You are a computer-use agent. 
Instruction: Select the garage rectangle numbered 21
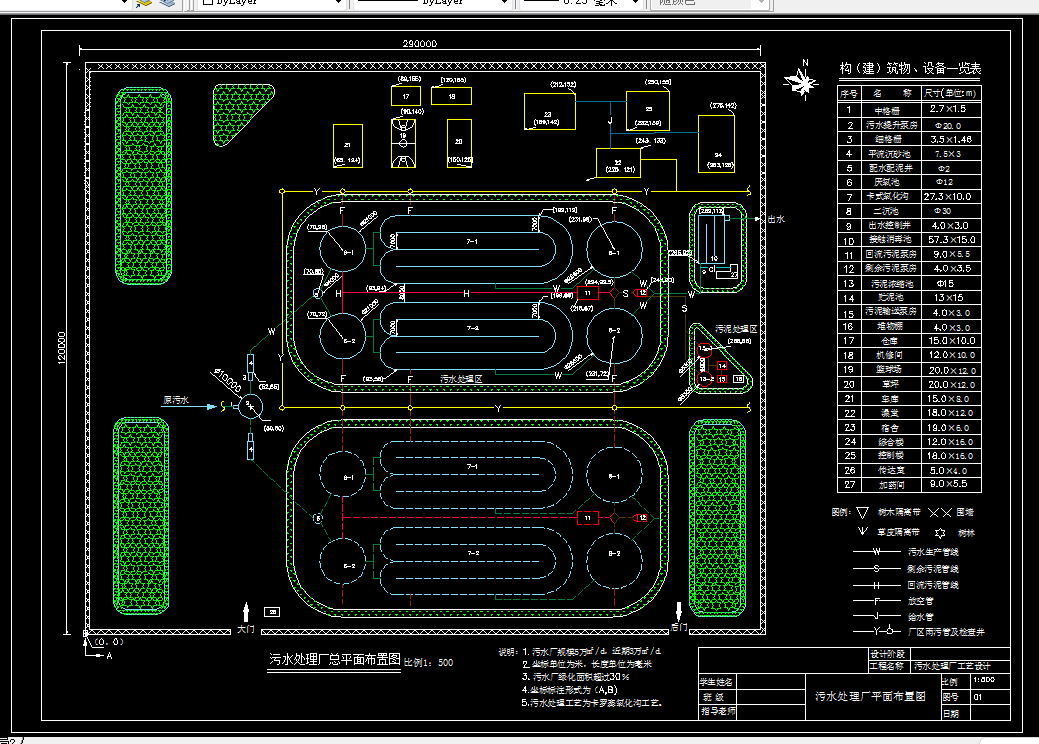tap(347, 146)
